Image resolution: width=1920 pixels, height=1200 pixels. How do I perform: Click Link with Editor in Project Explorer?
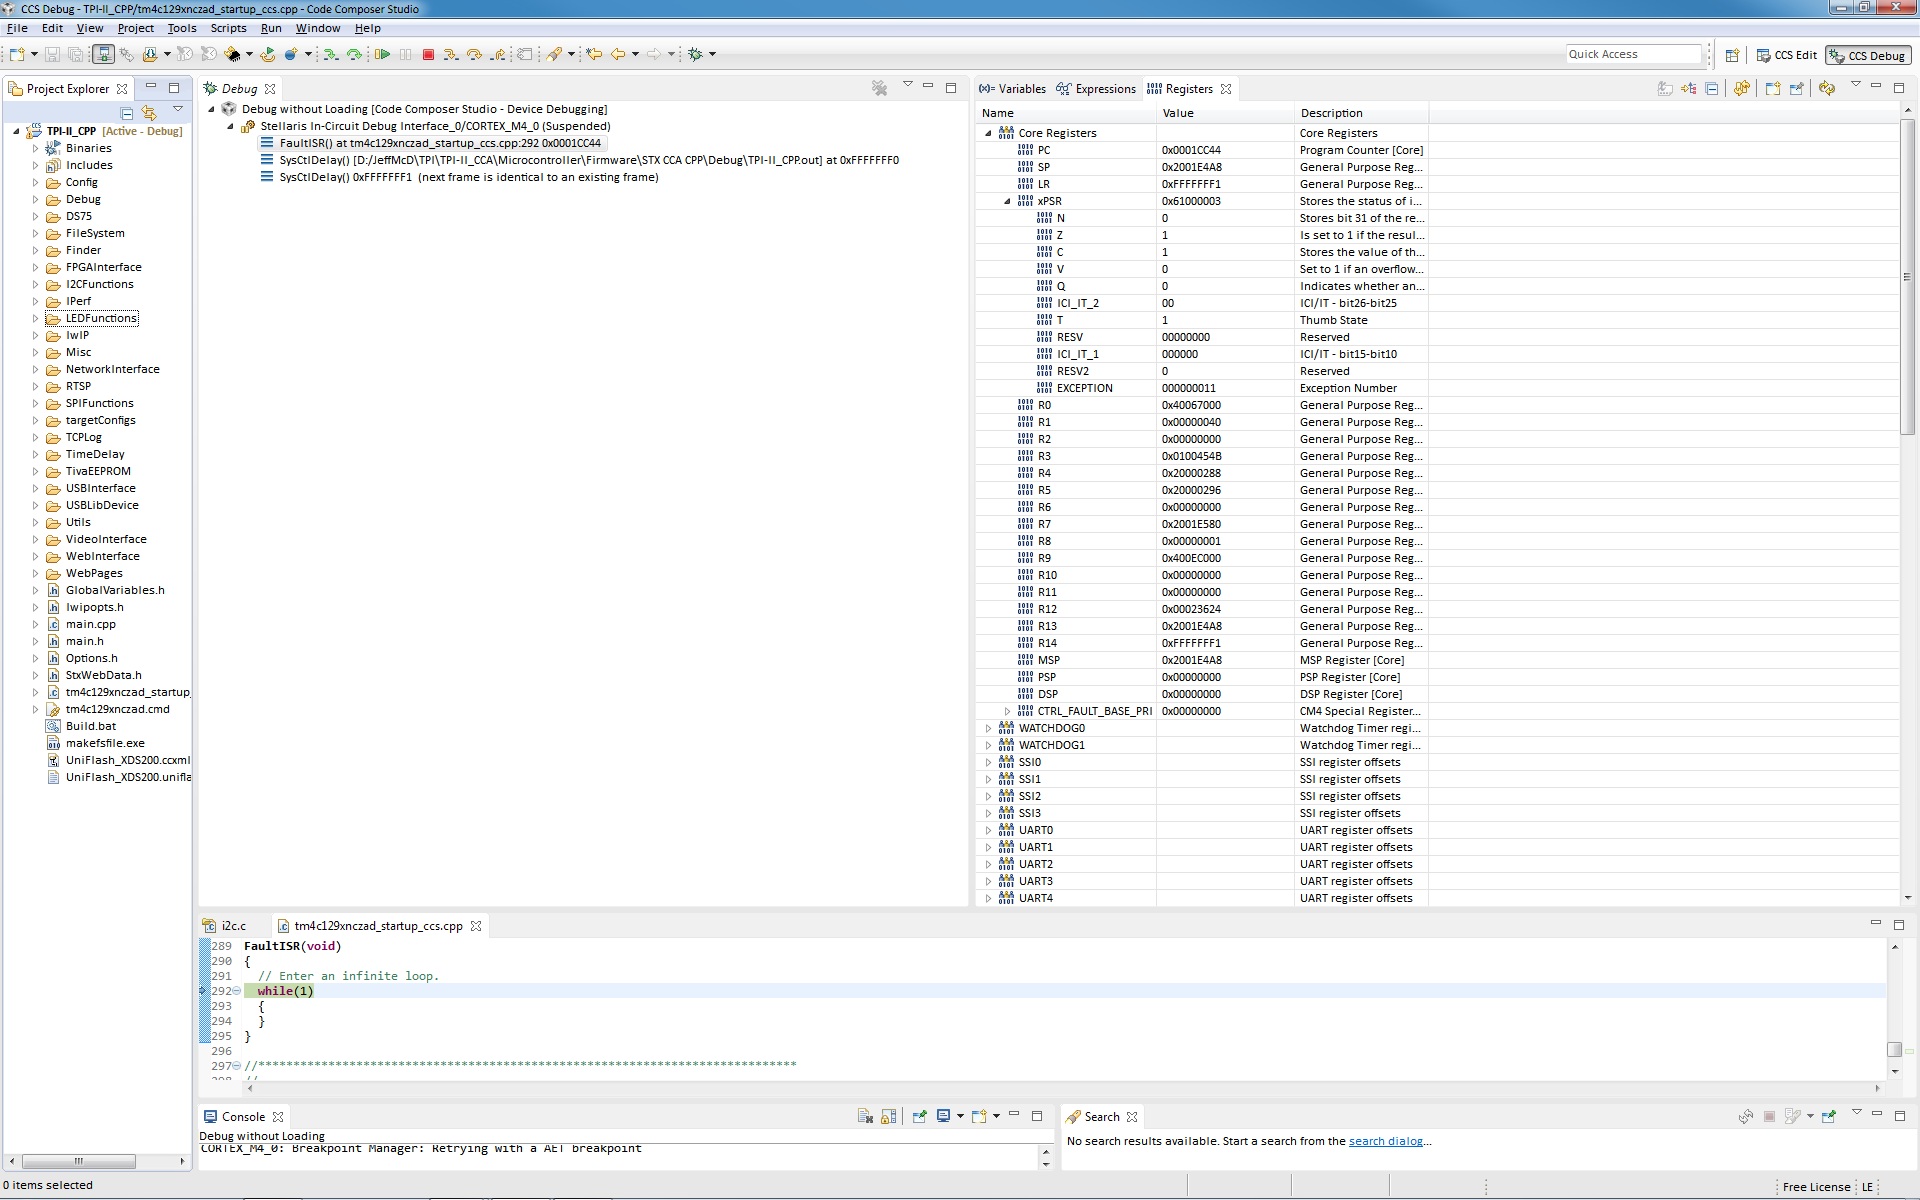(x=149, y=113)
